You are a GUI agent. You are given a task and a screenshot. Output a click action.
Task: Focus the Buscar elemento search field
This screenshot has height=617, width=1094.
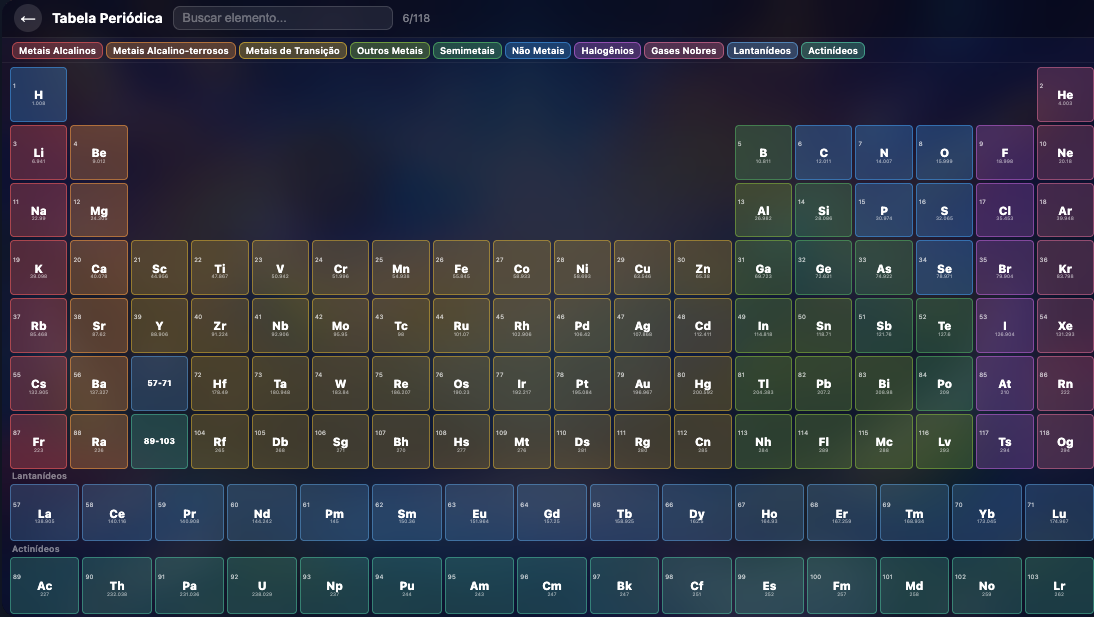tap(283, 18)
